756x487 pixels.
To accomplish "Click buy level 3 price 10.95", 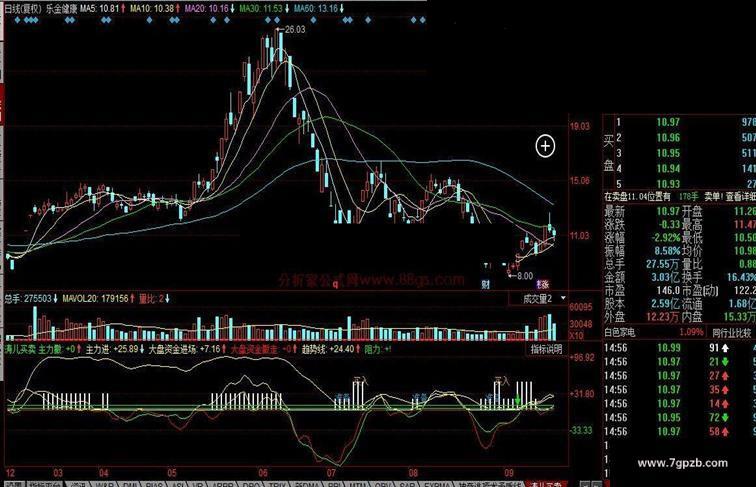I will (x=668, y=153).
